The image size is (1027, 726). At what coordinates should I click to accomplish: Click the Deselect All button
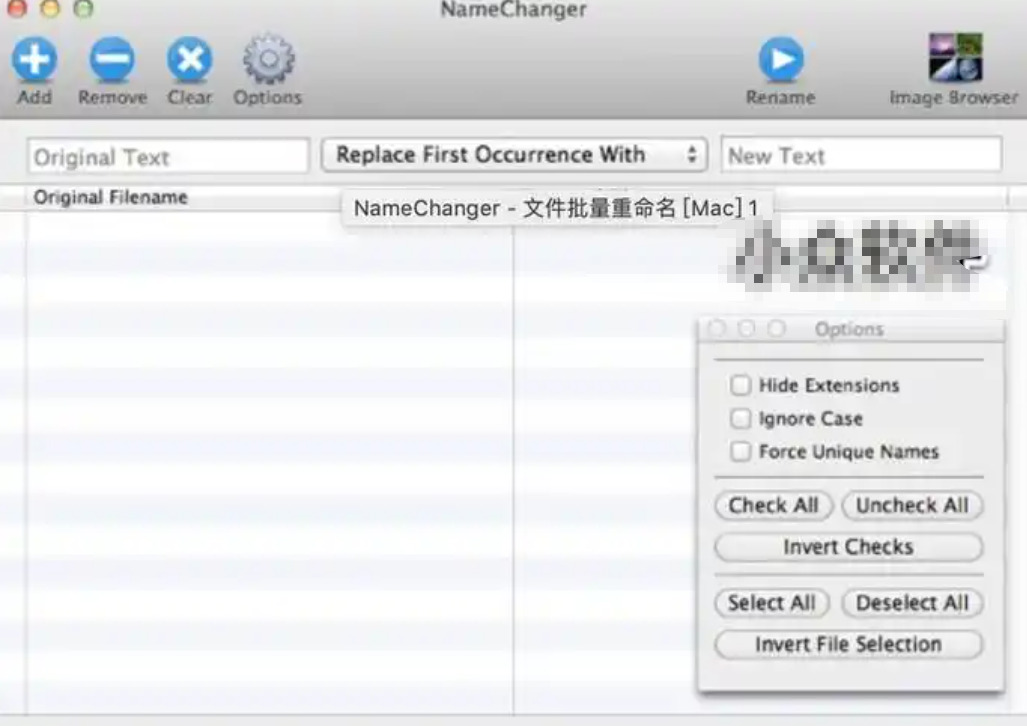(x=912, y=603)
